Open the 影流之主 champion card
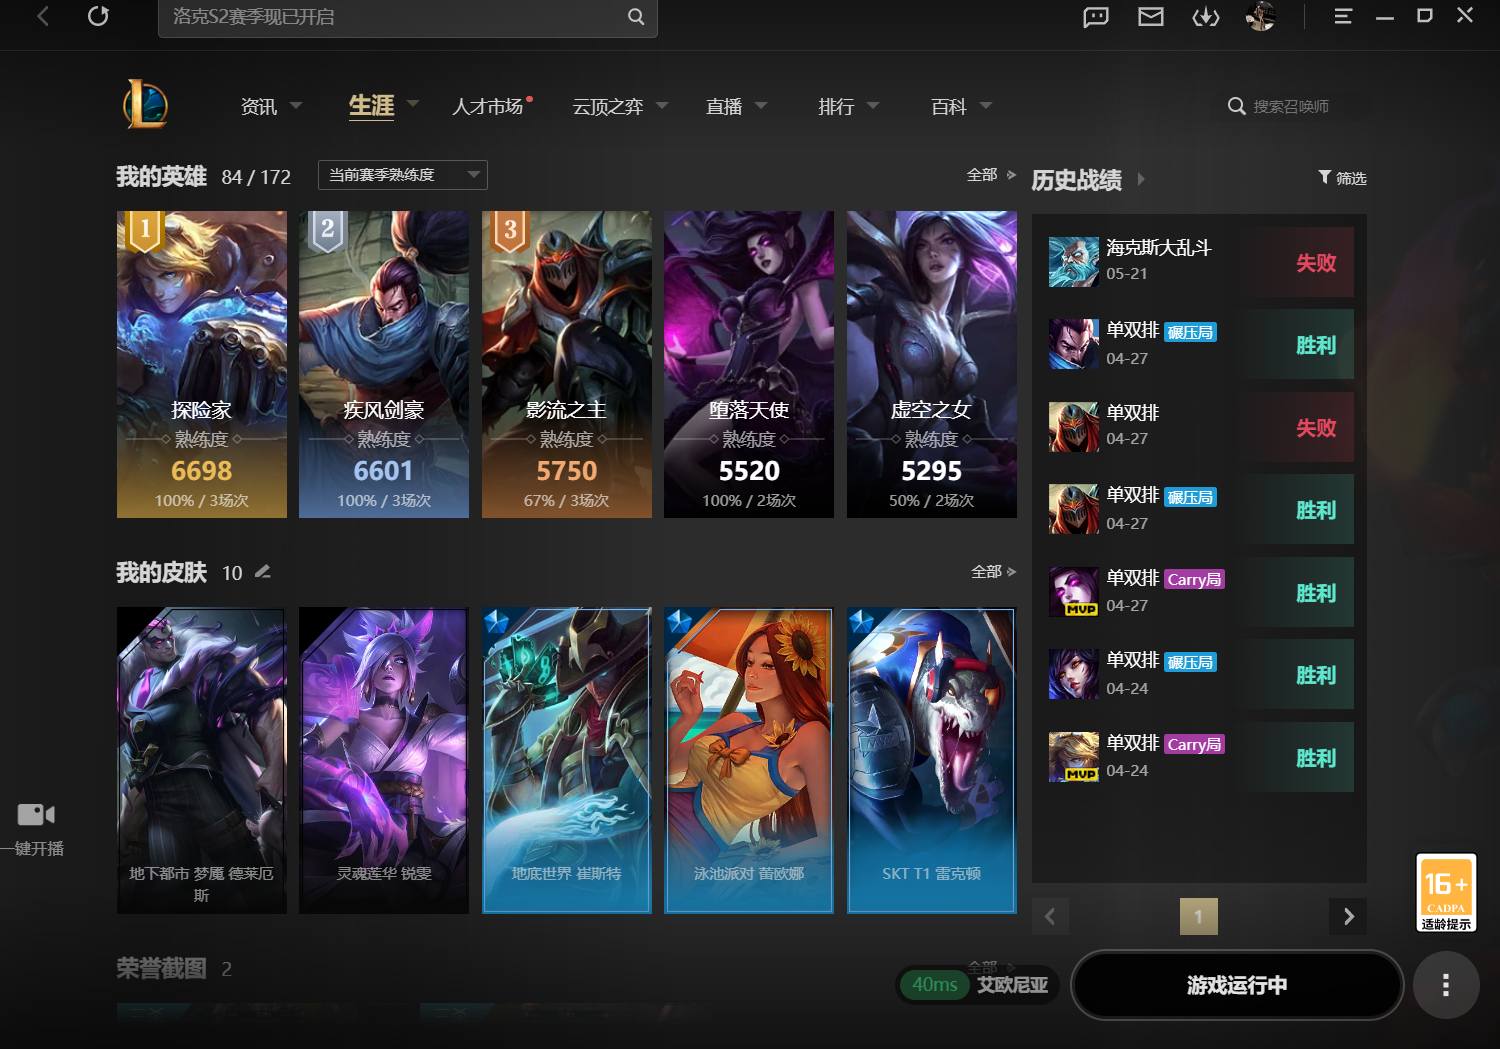Image resolution: width=1500 pixels, height=1049 pixels. pos(567,364)
